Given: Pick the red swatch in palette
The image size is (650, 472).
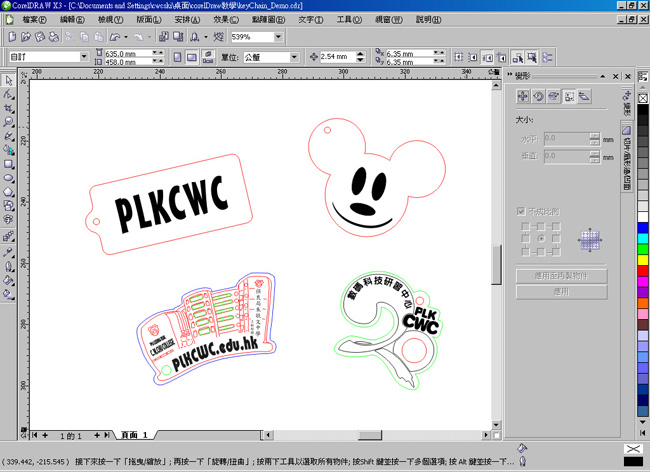Looking at the screenshot, I should click(643, 271).
